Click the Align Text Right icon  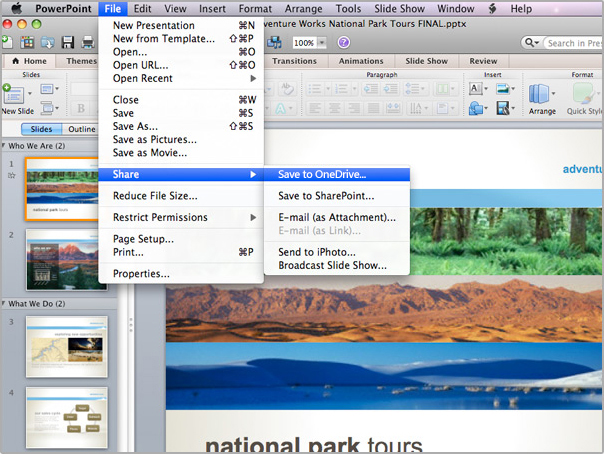(354, 109)
